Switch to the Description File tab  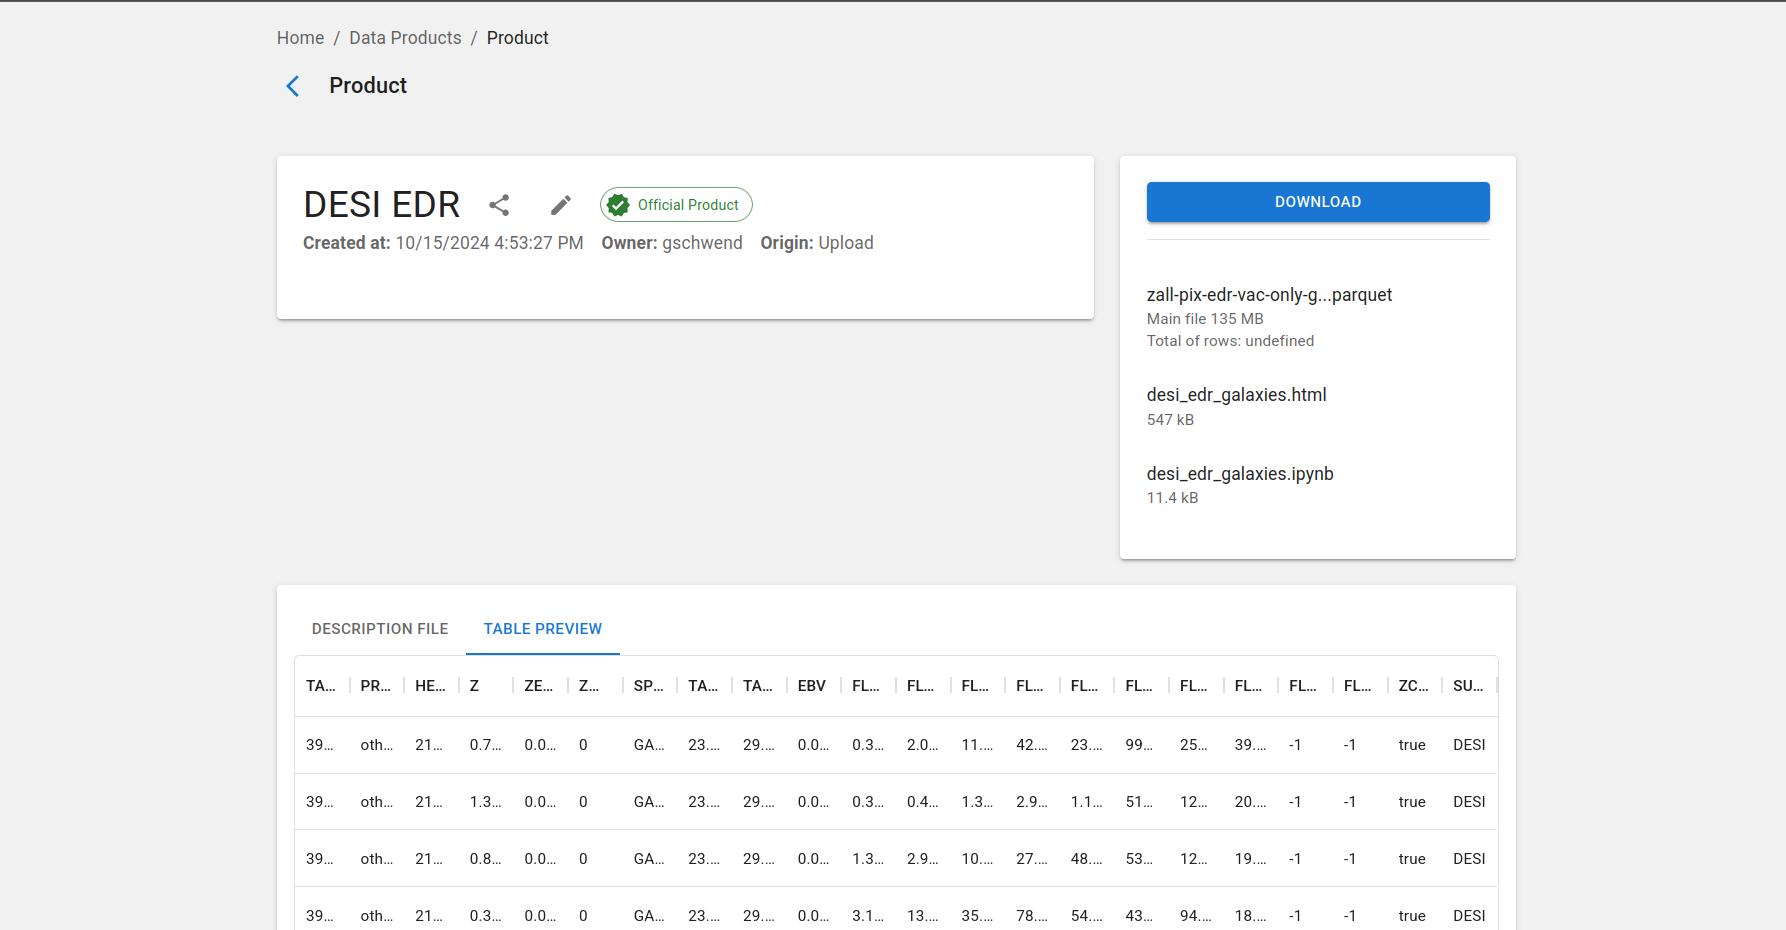coord(380,629)
